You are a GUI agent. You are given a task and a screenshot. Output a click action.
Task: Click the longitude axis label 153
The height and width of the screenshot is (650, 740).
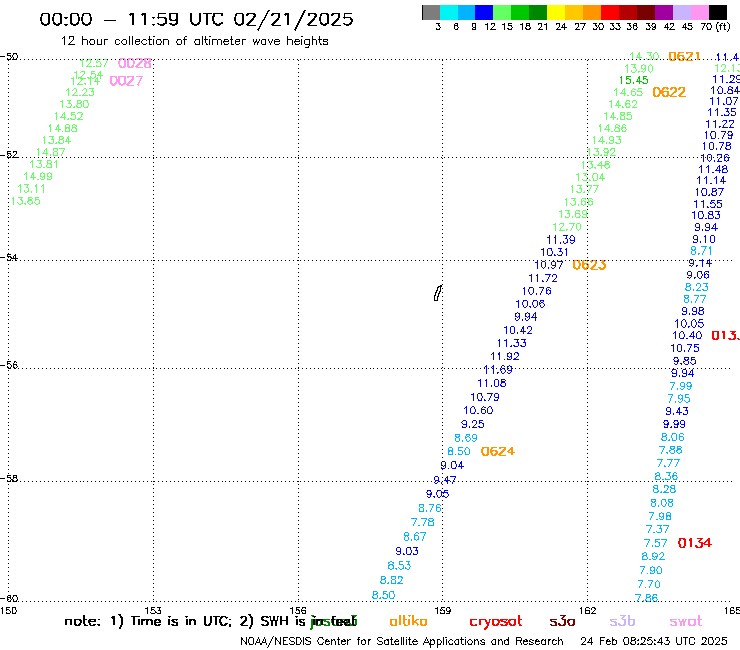click(153, 611)
